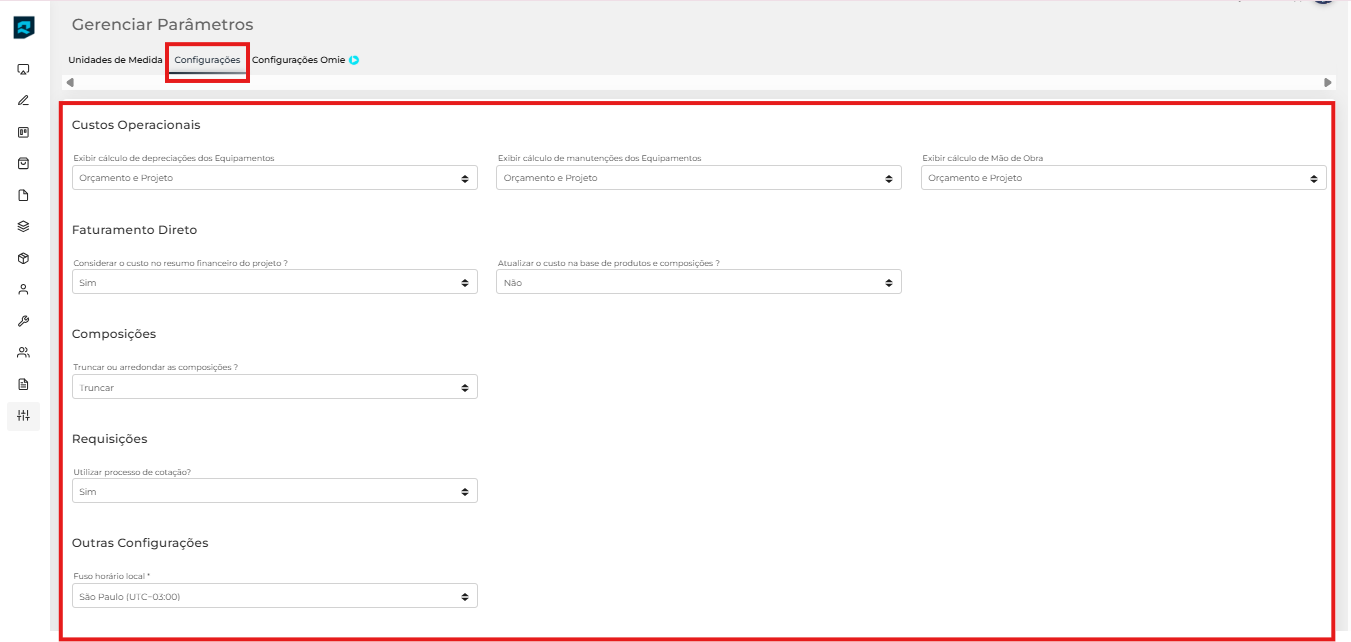Click the app logo in the sidebar
Viewport: 1351px width, 642px height.
(24, 27)
